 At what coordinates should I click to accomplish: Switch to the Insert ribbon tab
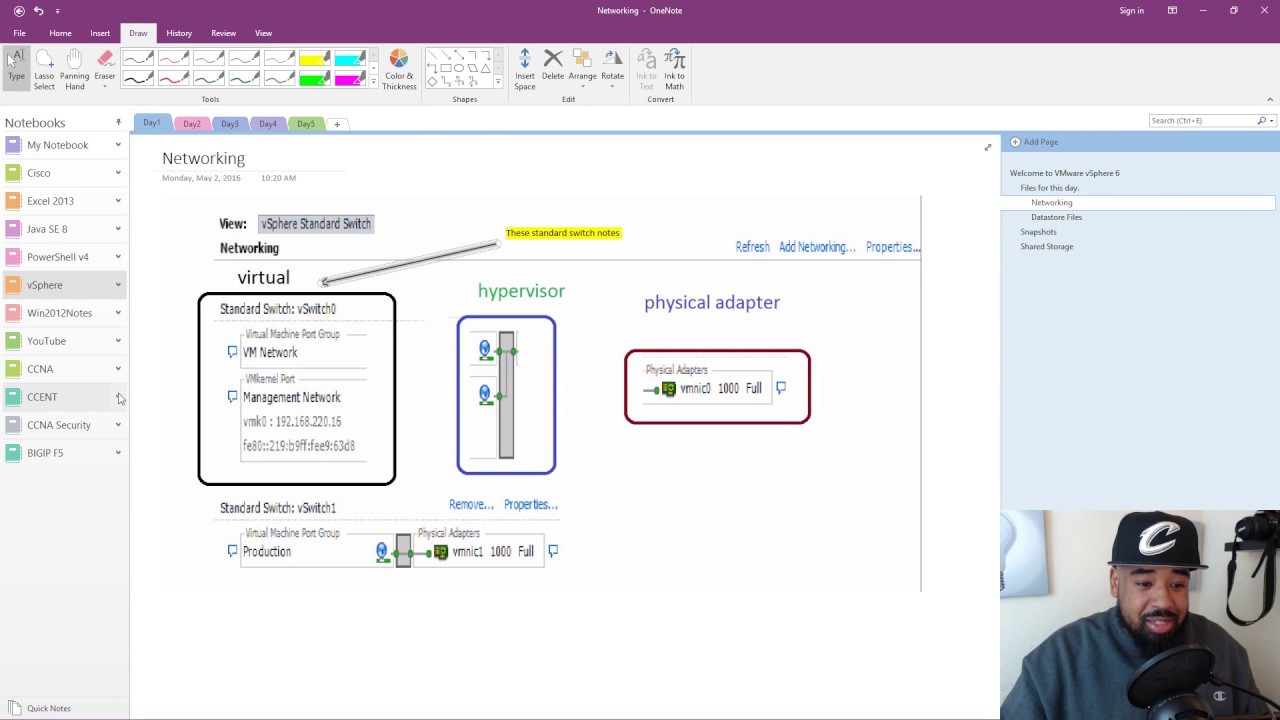pyautogui.click(x=100, y=33)
